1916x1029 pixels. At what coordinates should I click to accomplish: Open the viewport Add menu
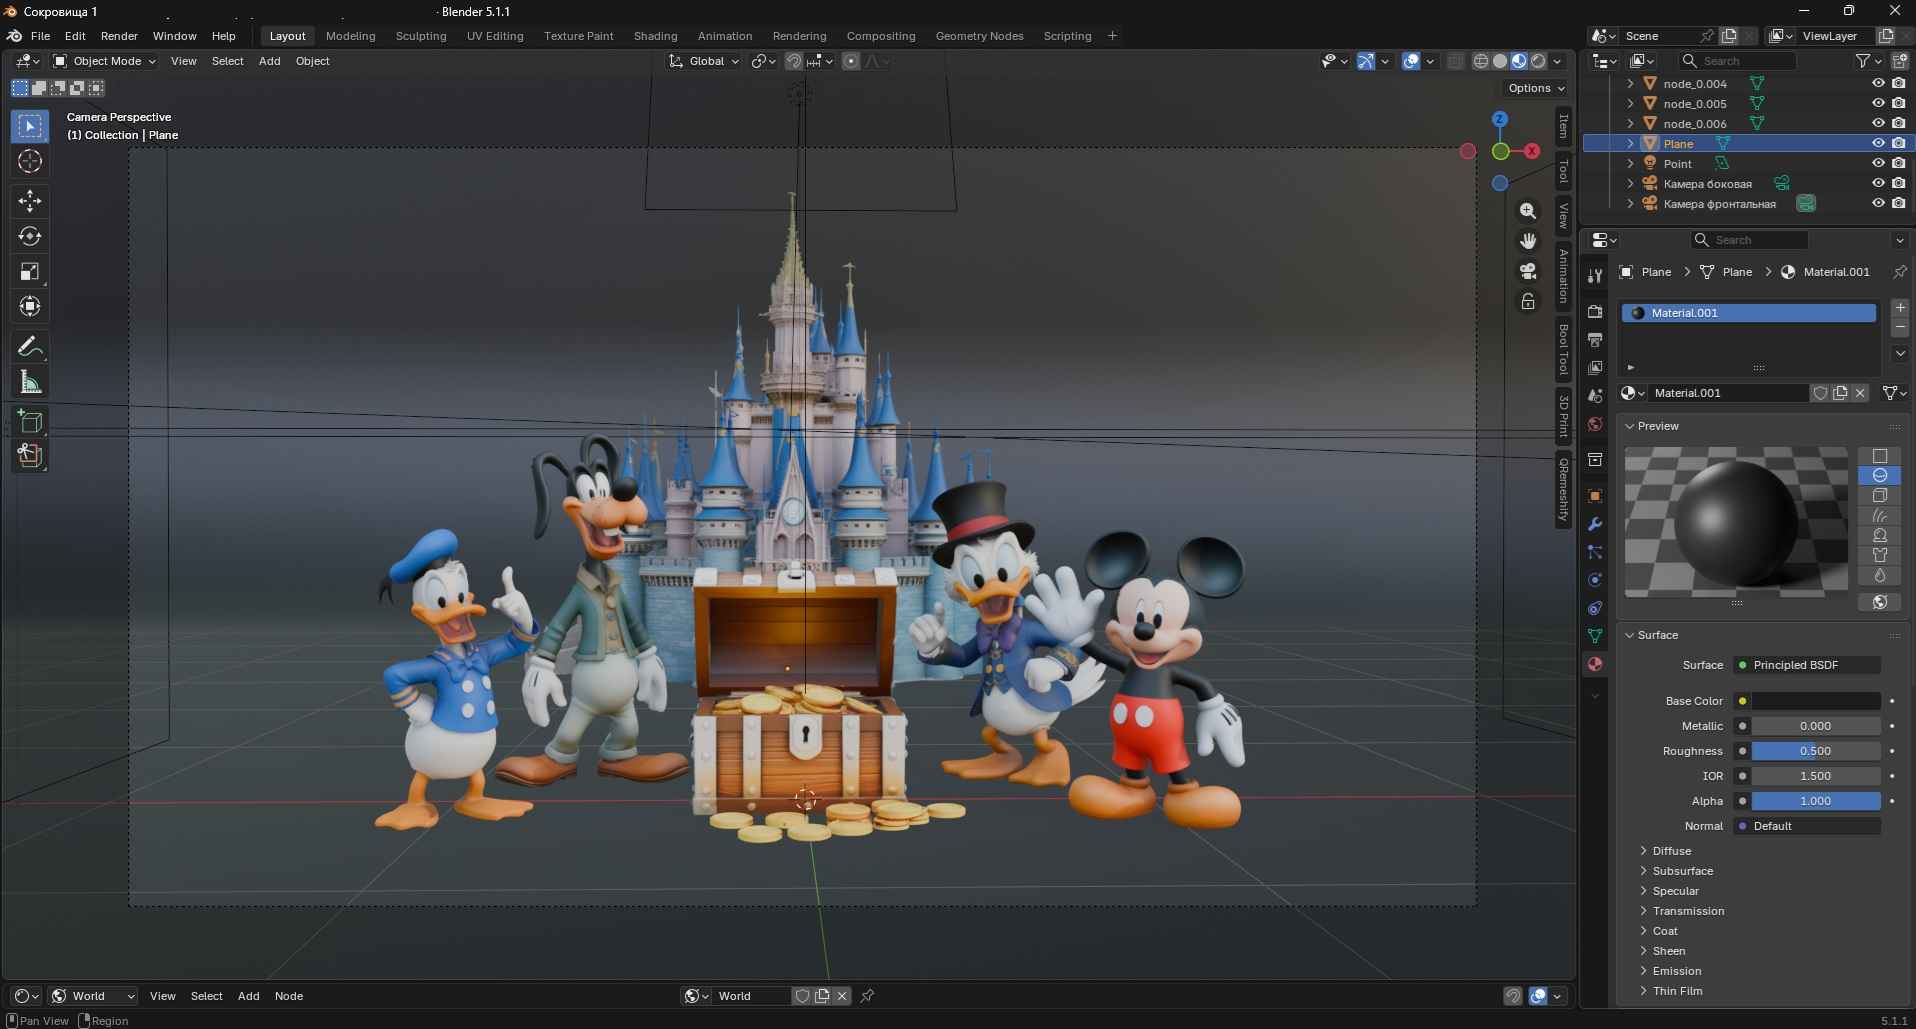[269, 61]
